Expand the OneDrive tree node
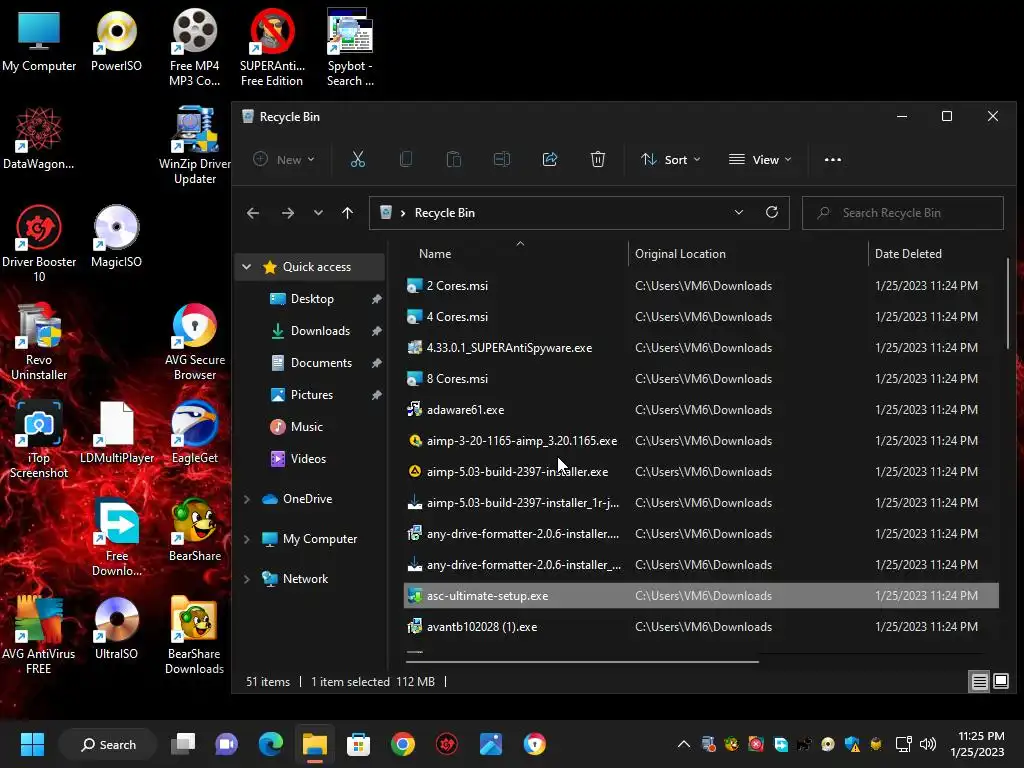The width and height of the screenshot is (1024, 768). (x=246, y=499)
